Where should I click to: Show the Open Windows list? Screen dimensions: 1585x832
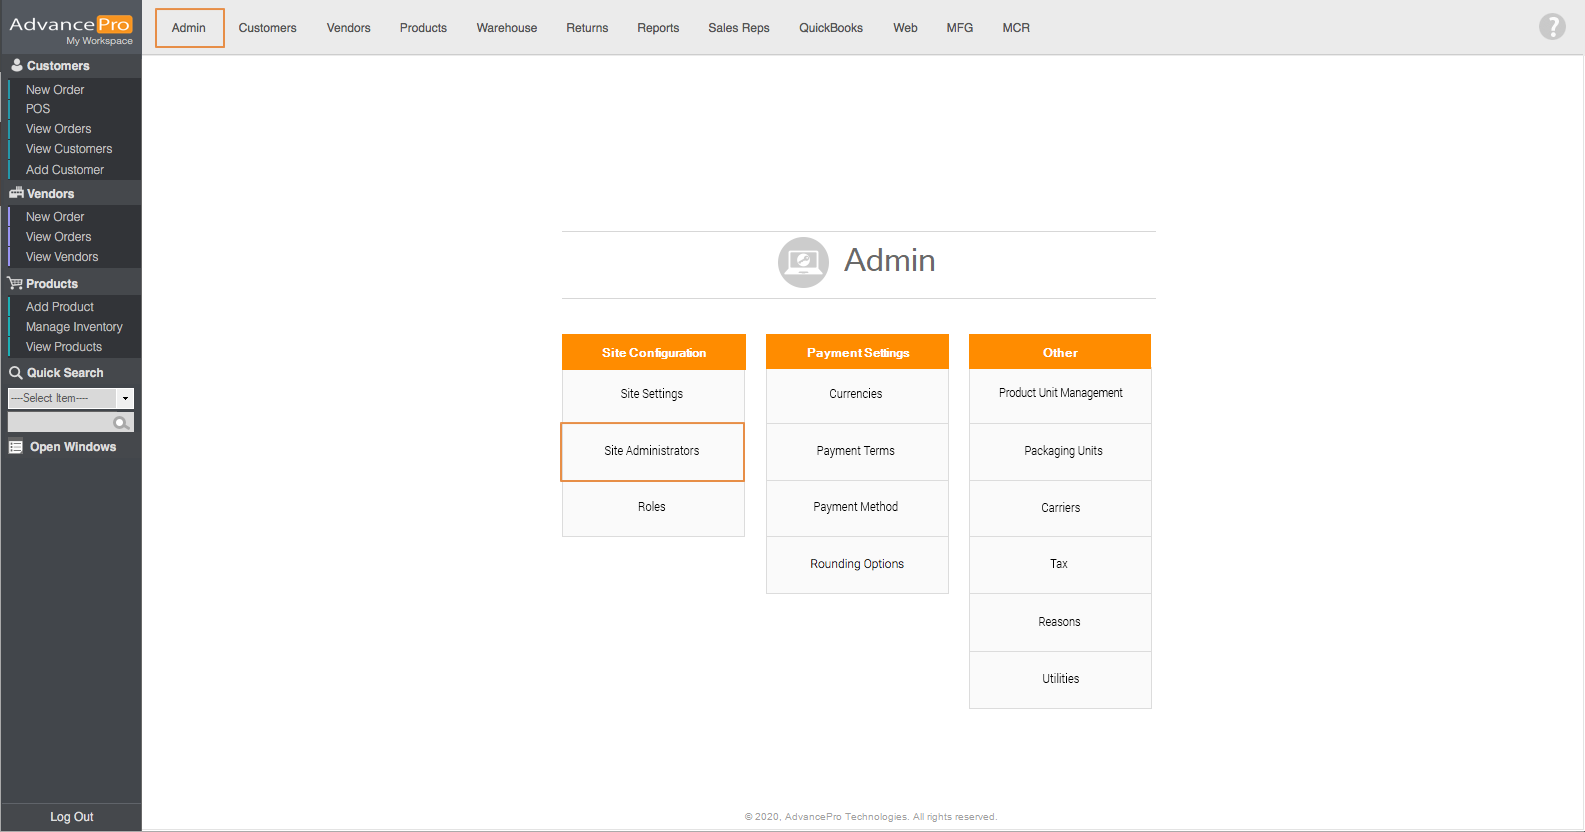click(x=72, y=447)
